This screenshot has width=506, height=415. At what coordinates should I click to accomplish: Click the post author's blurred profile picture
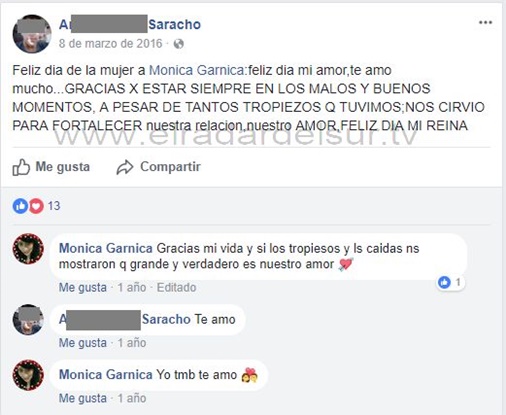32,34
